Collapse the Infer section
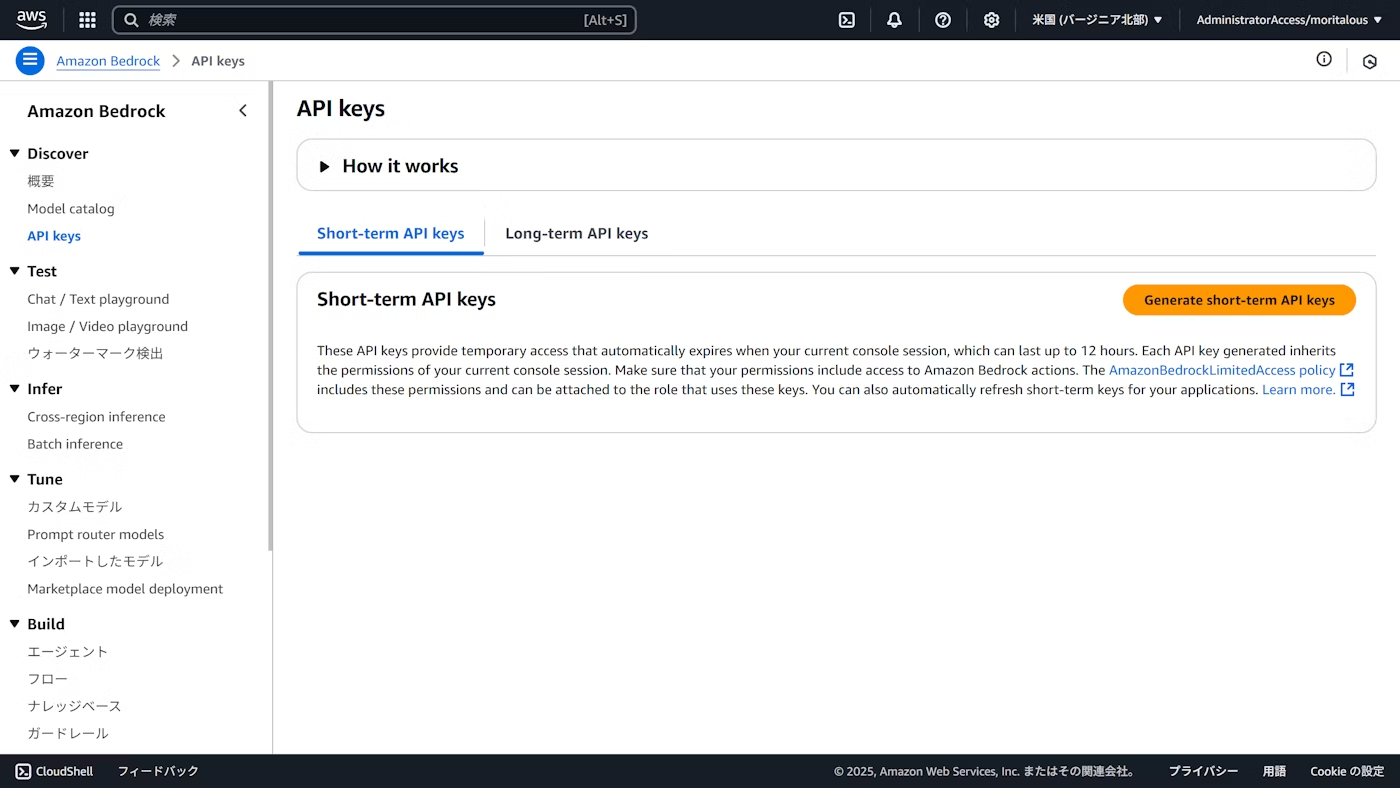This screenshot has width=1400, height=788. pos(15,389)
